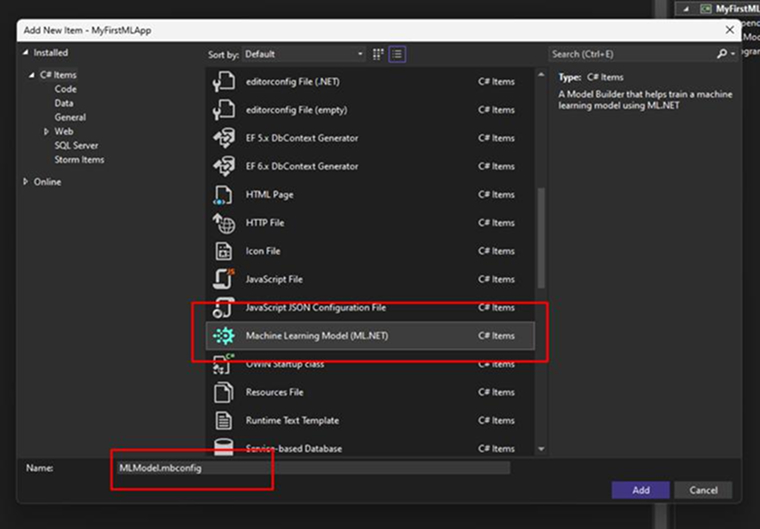Image resolution: width=760 pixels, height=529 pixels.
Task: Collapse the Installed section
Action: click(x=26, y=53)
